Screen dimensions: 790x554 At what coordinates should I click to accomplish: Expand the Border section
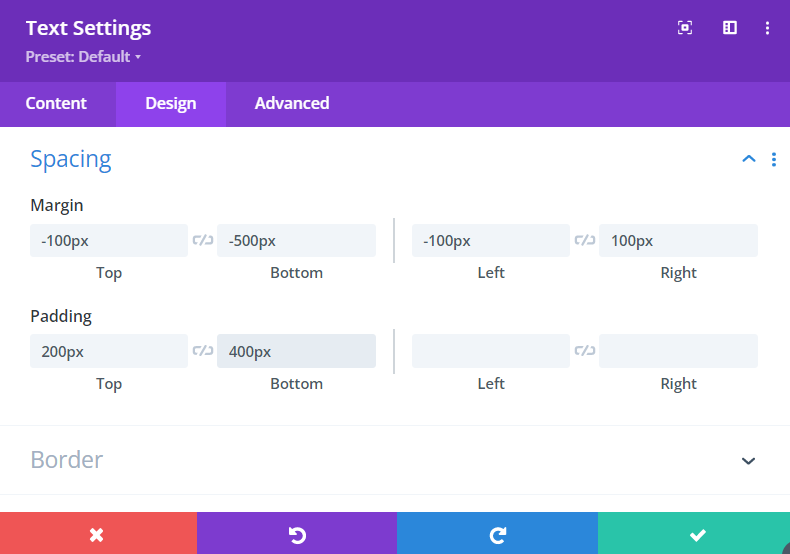pyautogui.click(x=748, y=461)
